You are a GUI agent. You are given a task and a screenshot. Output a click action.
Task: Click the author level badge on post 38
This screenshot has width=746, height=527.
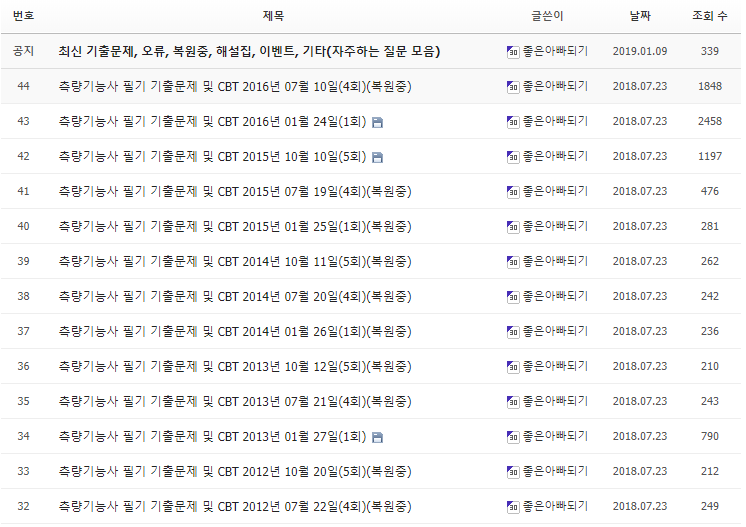pyautogui.click(x=513, y=297)
